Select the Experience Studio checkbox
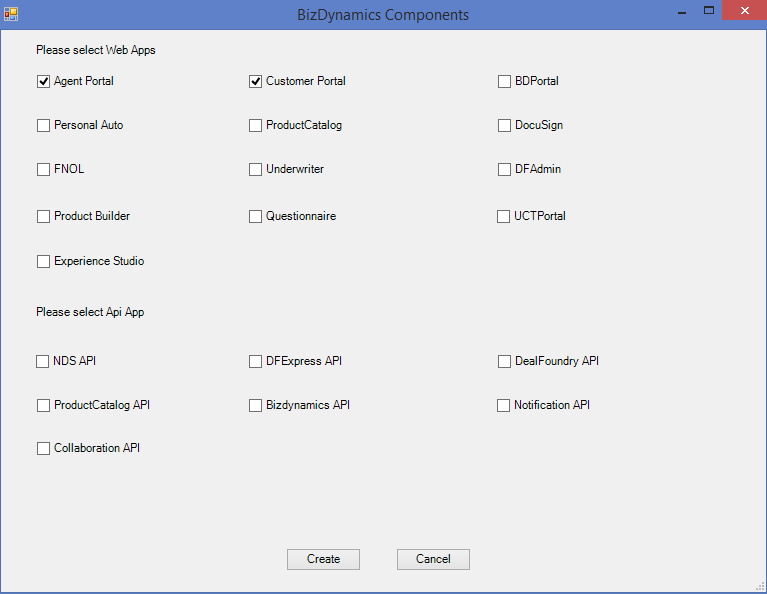The height and width of the screenshot is (594, 767). (44, 261)
